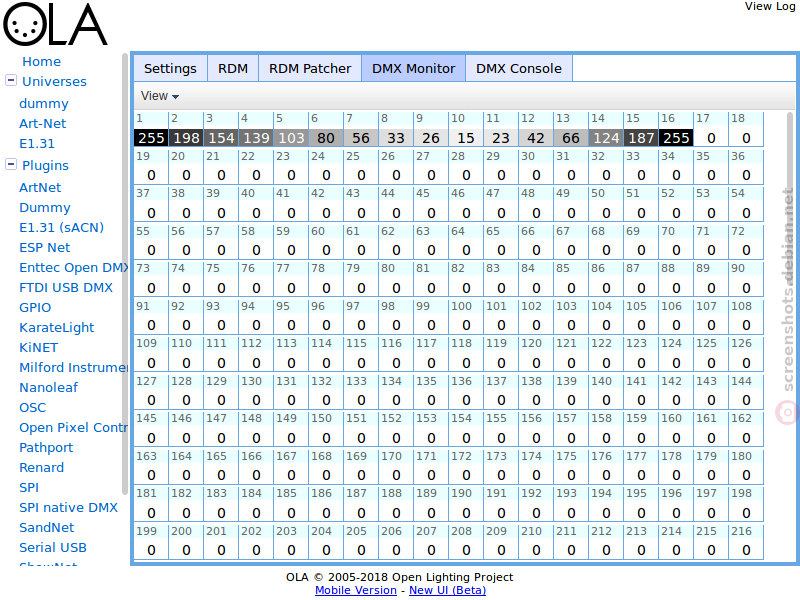Click channel 12 cell showing 42
This screenshot has height=600, width=800.
pyautogui.click(x=536, y=129)
